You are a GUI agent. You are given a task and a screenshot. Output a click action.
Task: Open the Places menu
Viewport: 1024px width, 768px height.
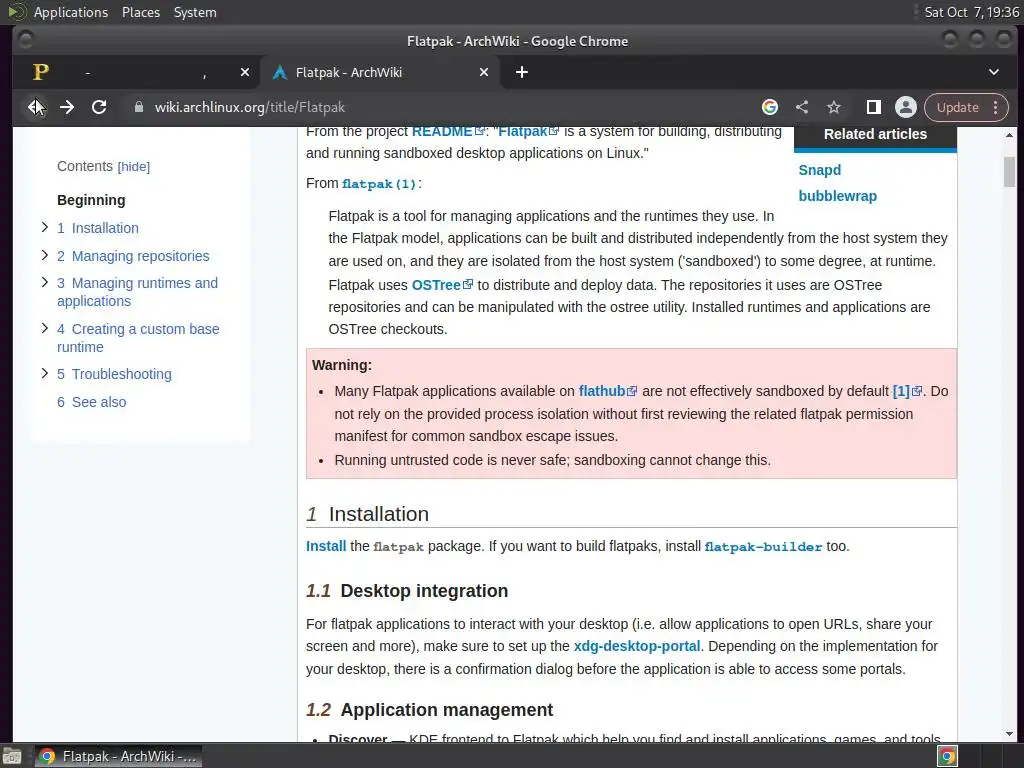140,12
